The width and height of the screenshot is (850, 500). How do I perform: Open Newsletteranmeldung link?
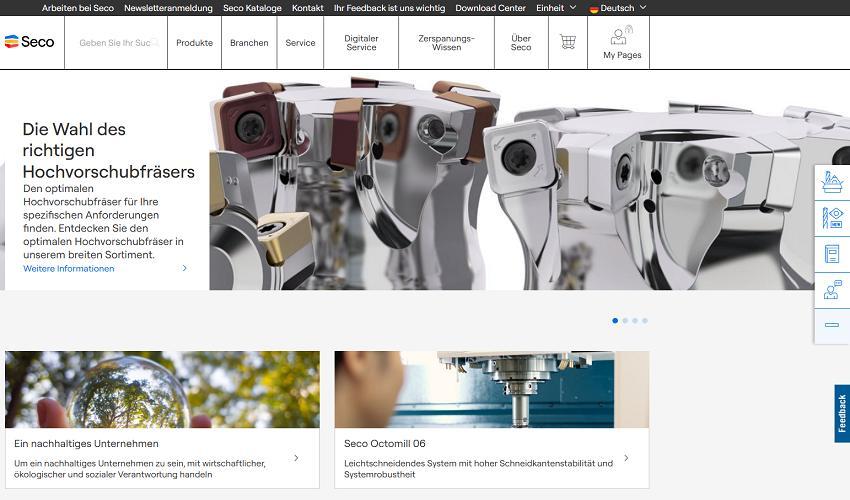click(168, 8)
